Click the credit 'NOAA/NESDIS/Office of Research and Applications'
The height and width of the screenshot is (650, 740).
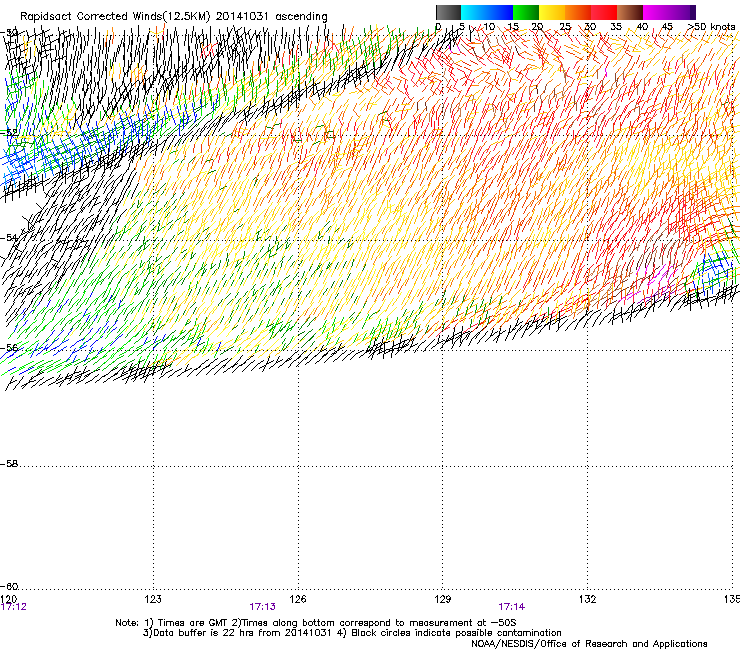tap(589, 644)
